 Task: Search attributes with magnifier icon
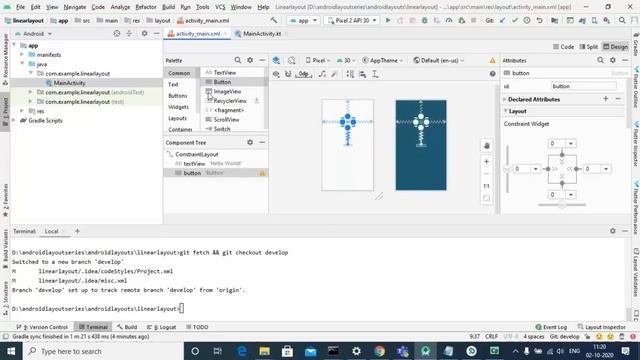(x=600, y=60)
